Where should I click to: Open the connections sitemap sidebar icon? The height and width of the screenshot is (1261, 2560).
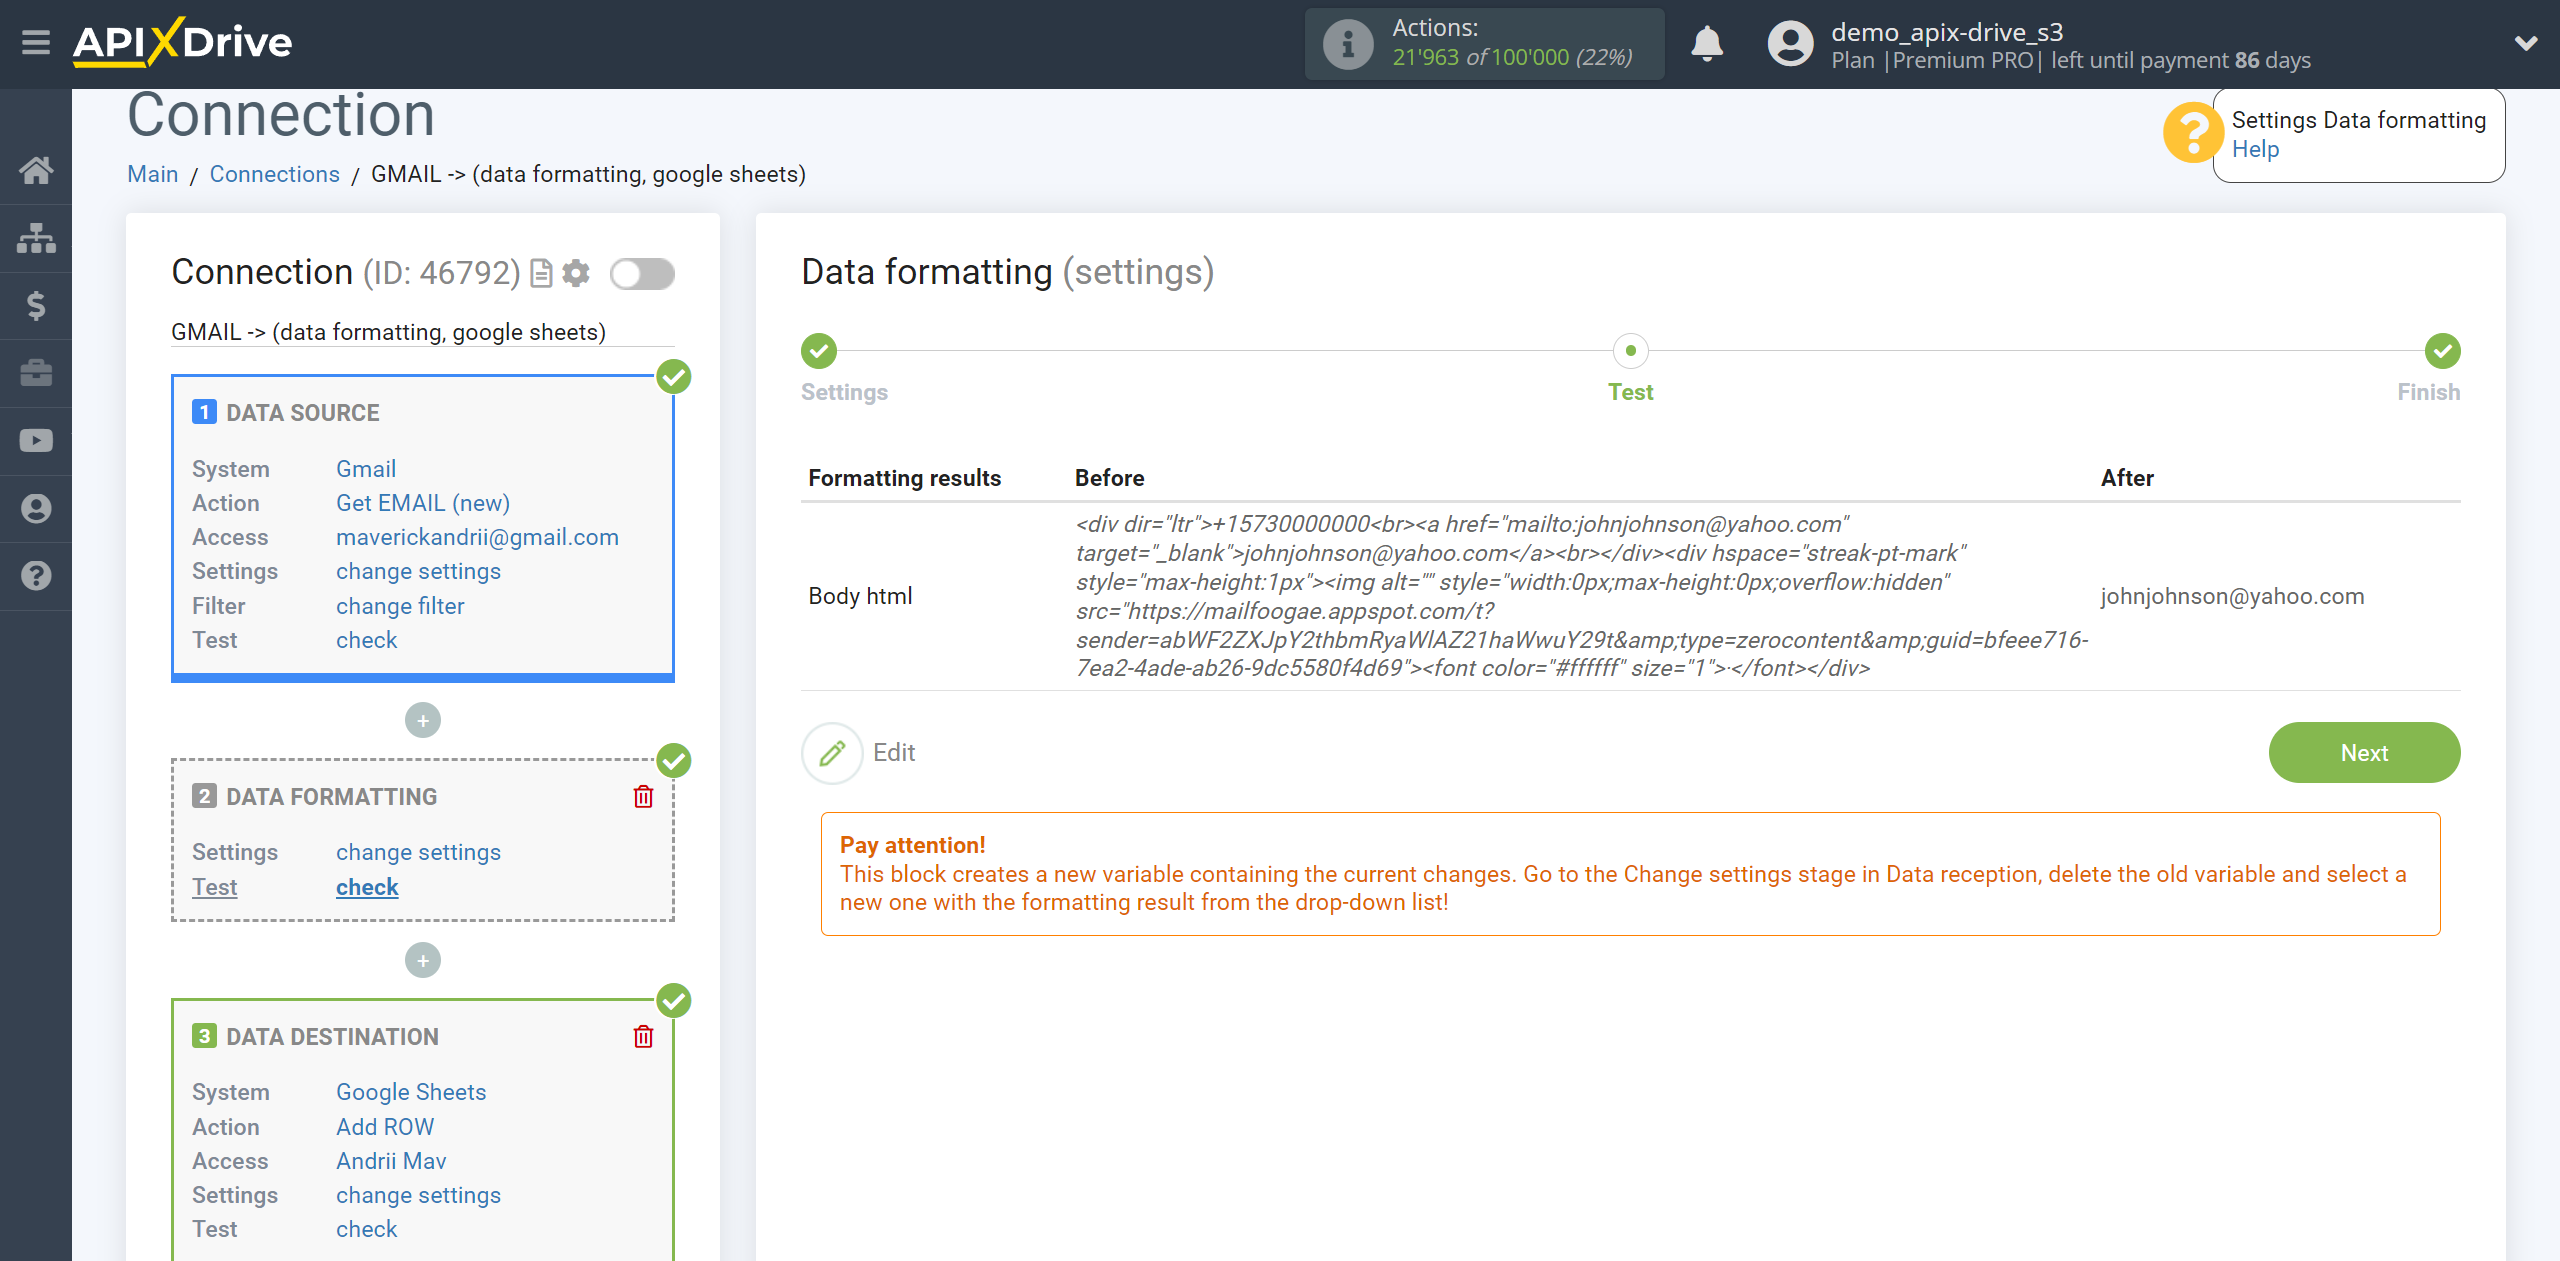pyautogui.click(x=36, y=238)
